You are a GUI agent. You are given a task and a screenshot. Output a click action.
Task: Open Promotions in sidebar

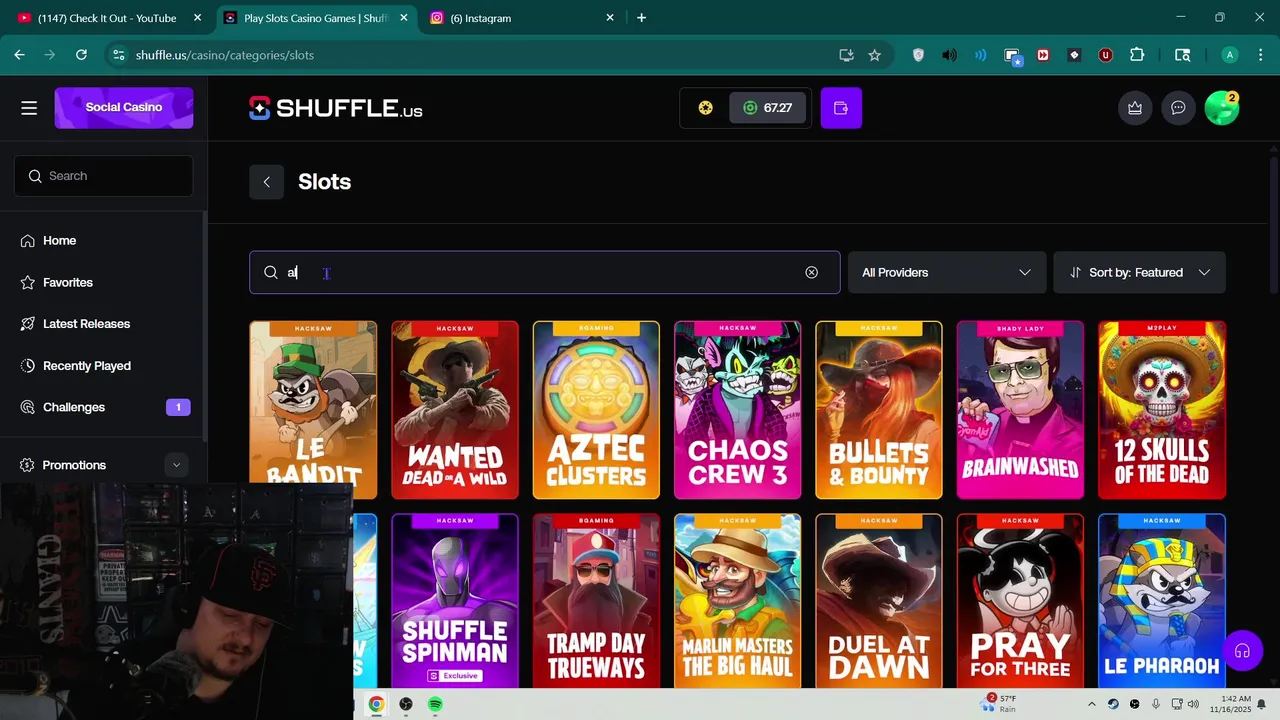(74, 465)
